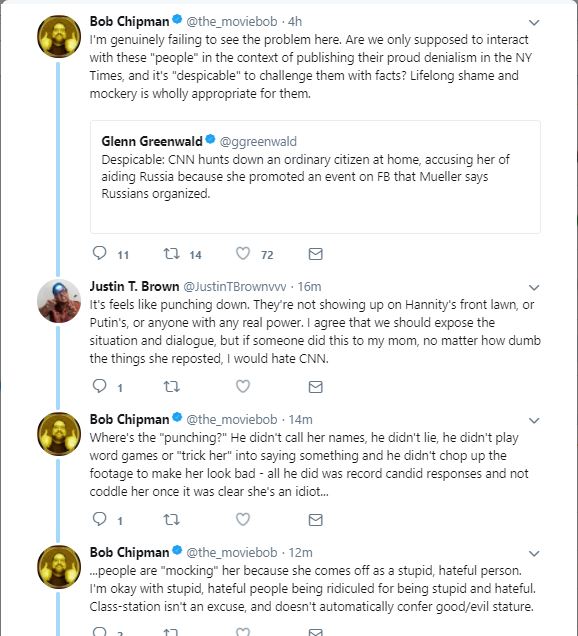Message icon under the 14m tweet
The width and height of the screenshot is (578, 636).
[x=315, y=519]
